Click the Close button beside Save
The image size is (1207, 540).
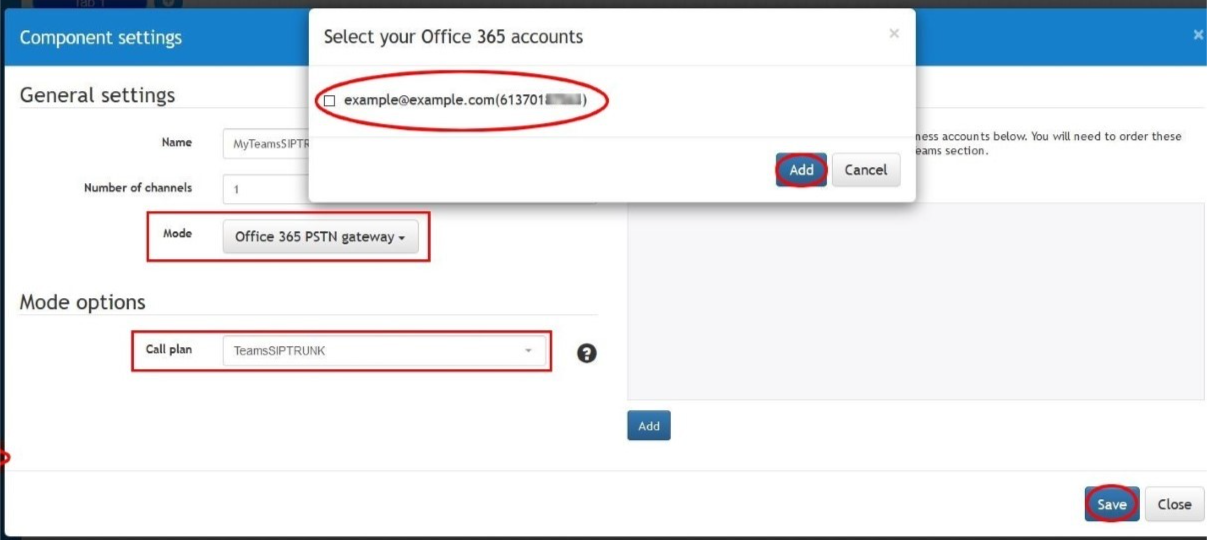[x=1174, y=504]
